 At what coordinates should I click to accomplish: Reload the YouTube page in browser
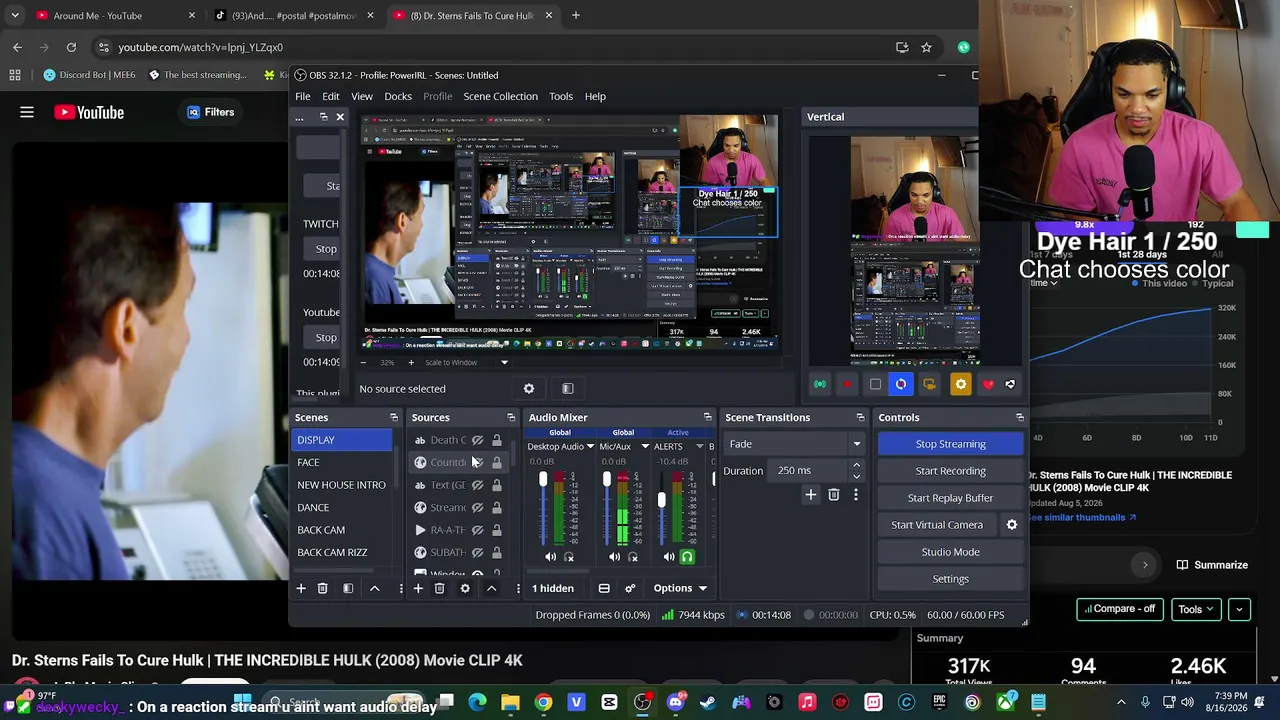(71, 47)
